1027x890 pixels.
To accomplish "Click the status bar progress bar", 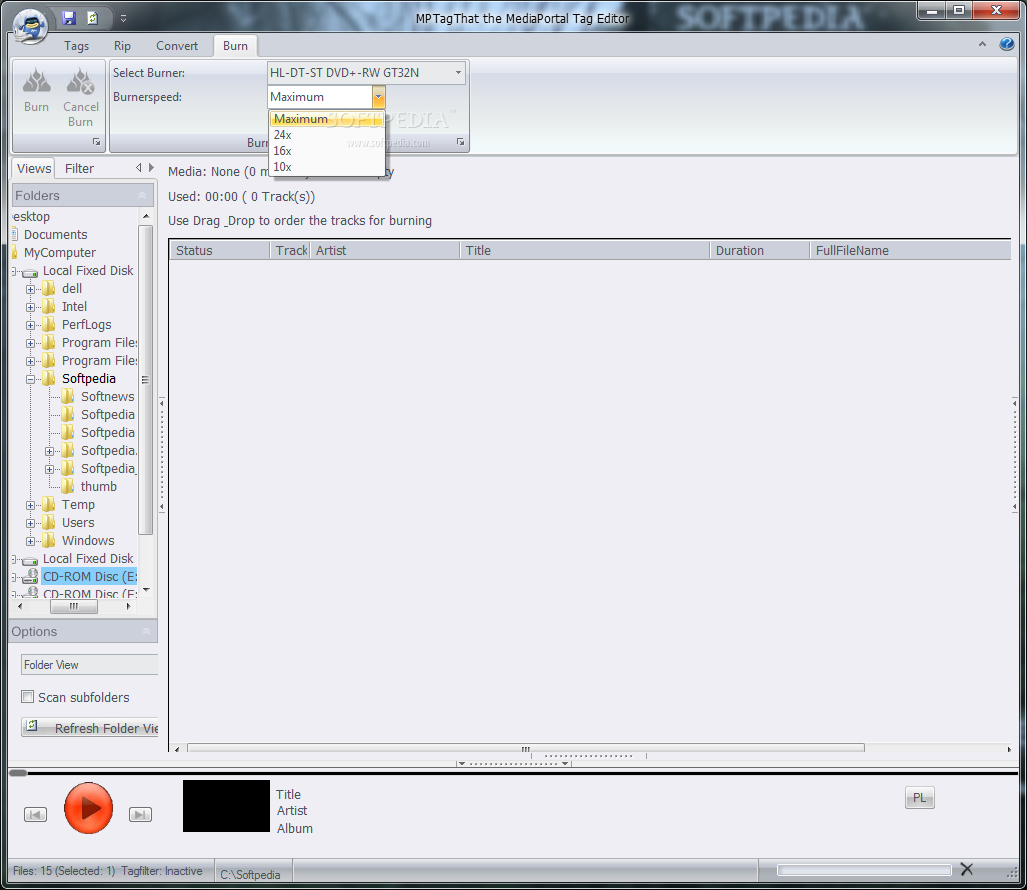I will pyautogui.click(x=864, y=870).
